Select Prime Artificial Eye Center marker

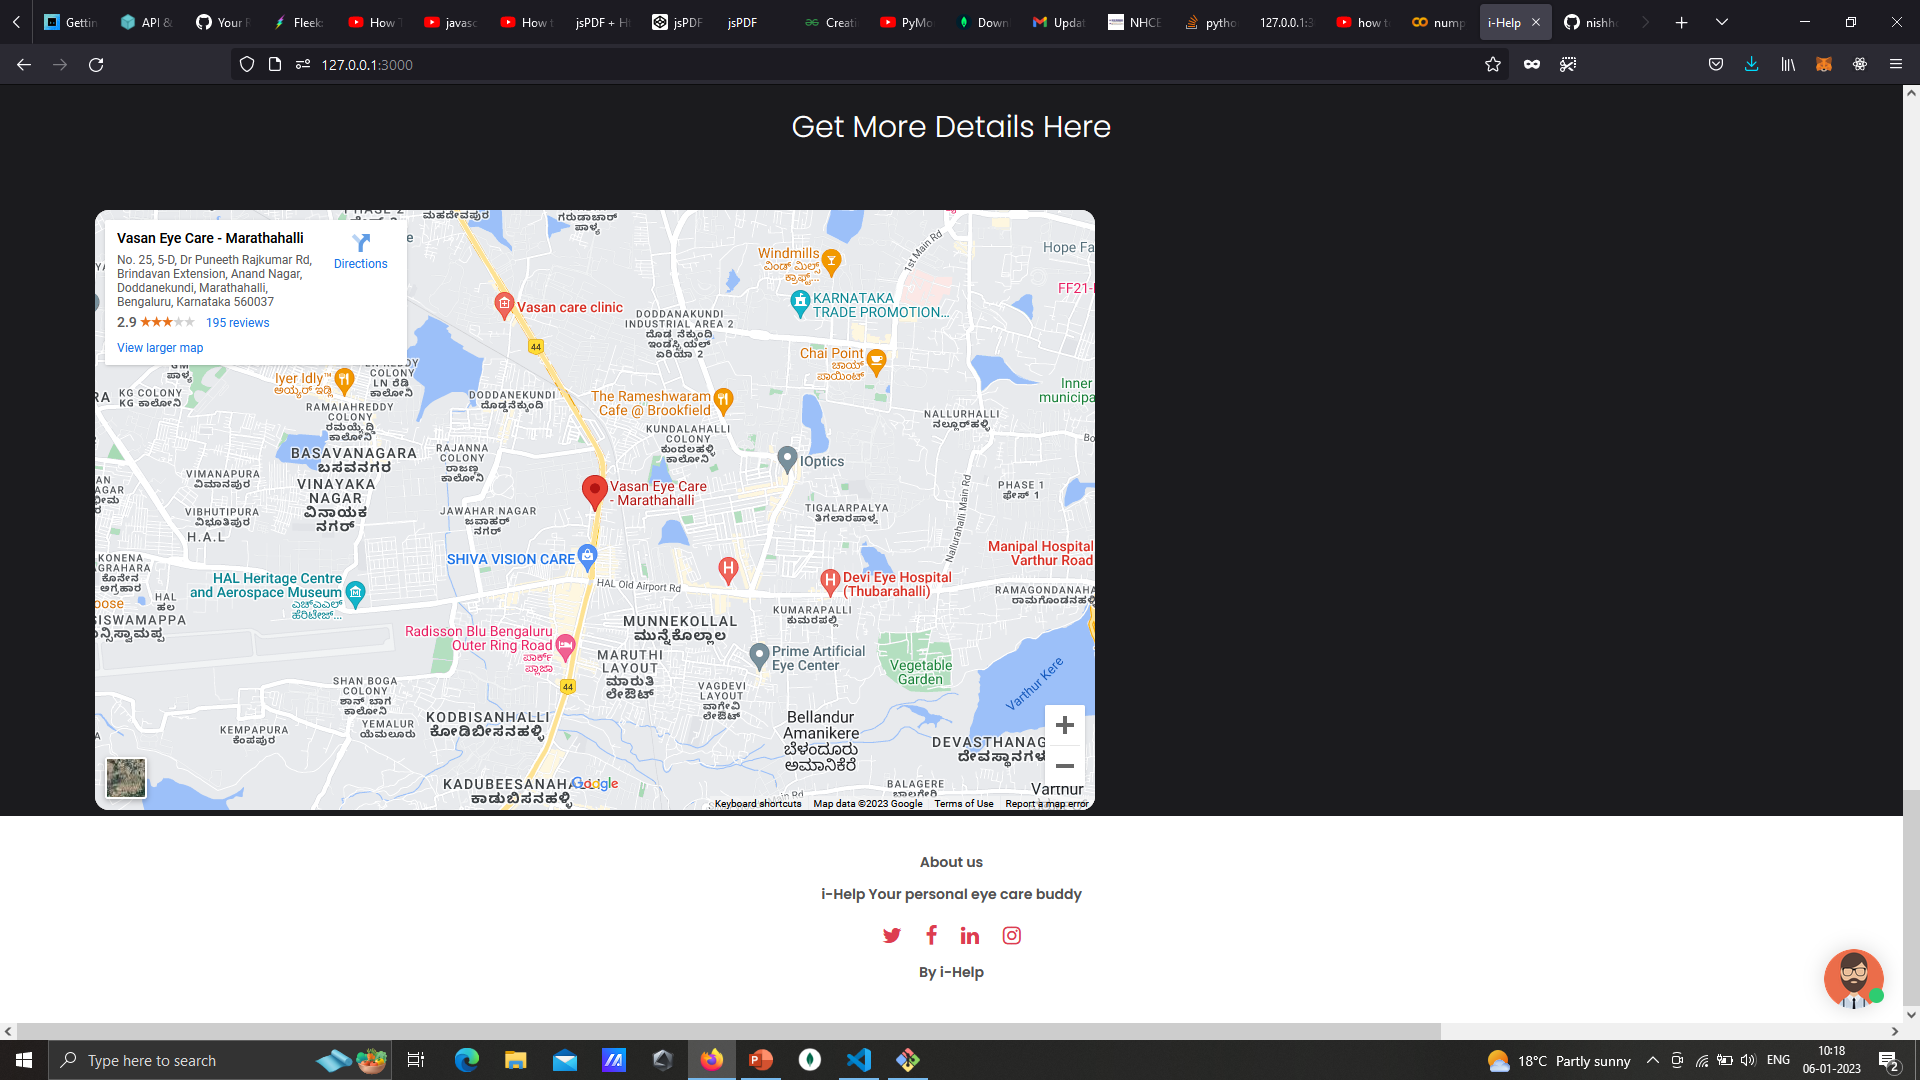tap(759, 655)
